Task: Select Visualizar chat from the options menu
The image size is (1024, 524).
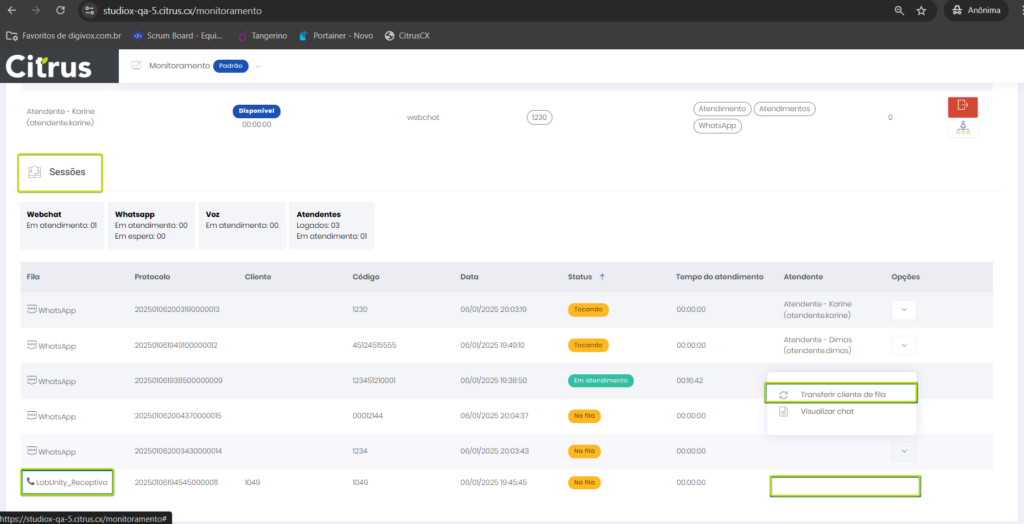Action: click(x=826, y=411)
